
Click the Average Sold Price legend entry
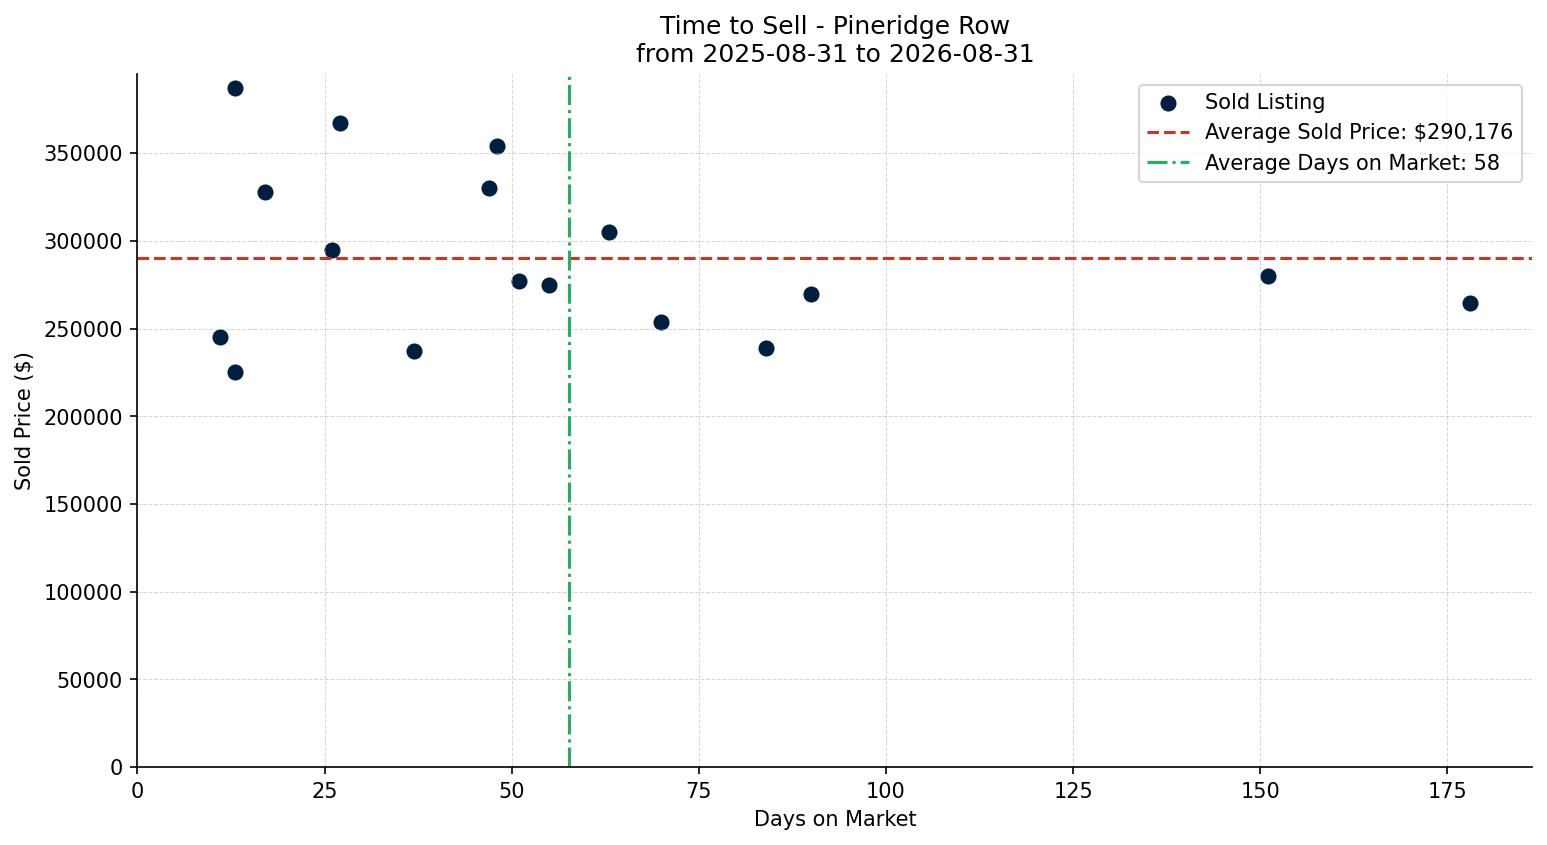1330,132
